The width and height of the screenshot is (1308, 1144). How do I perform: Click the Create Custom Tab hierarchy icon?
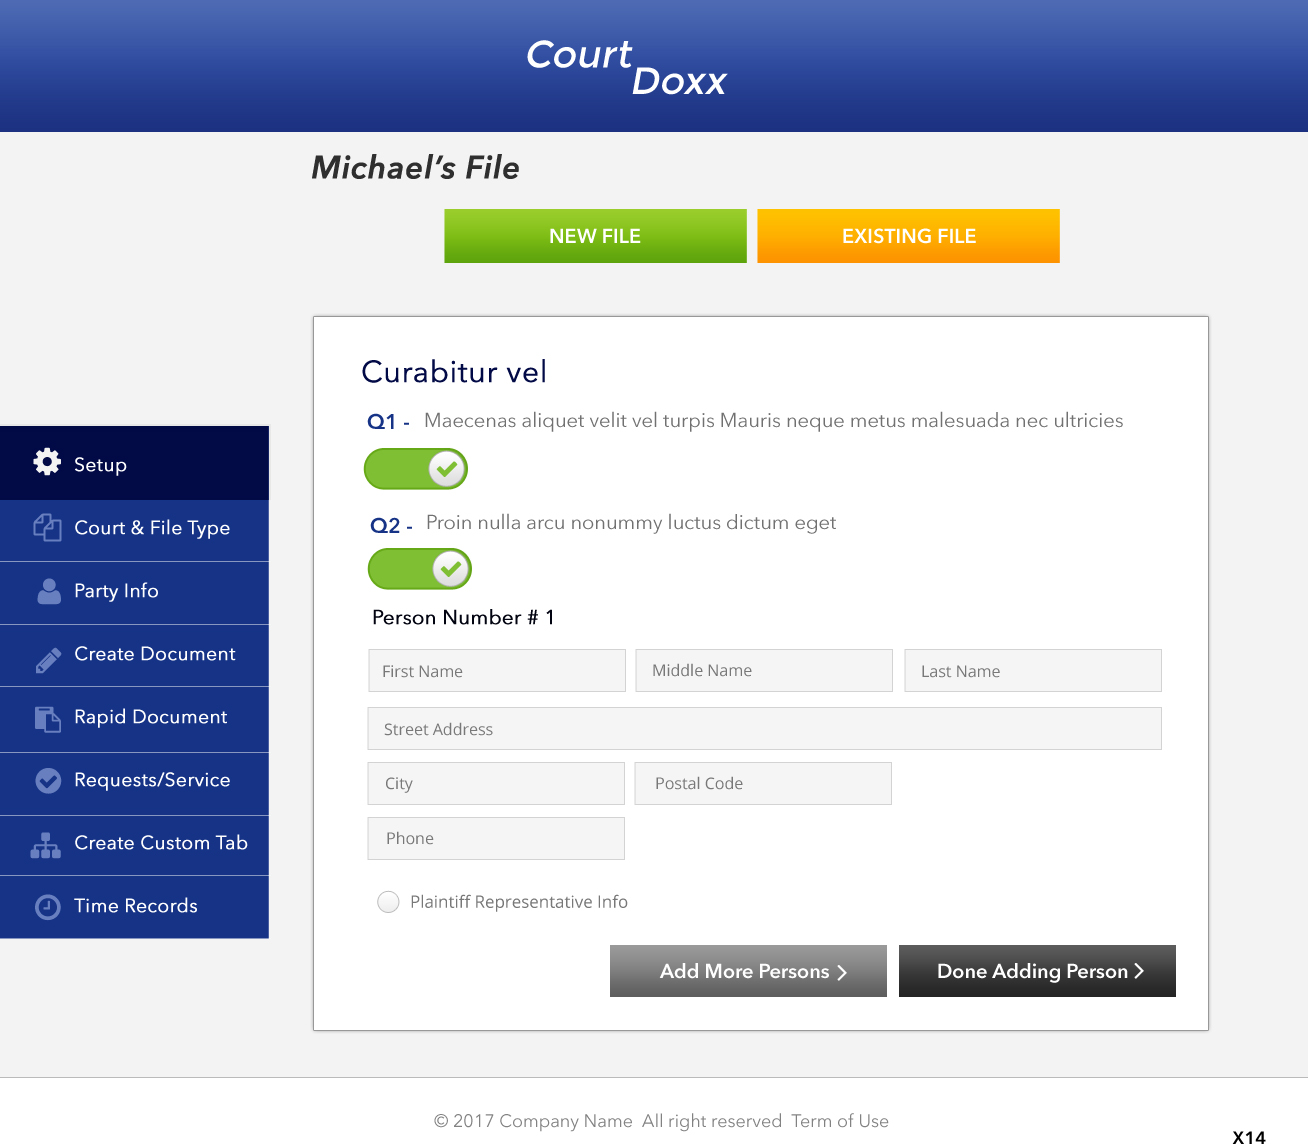(46, 846)
